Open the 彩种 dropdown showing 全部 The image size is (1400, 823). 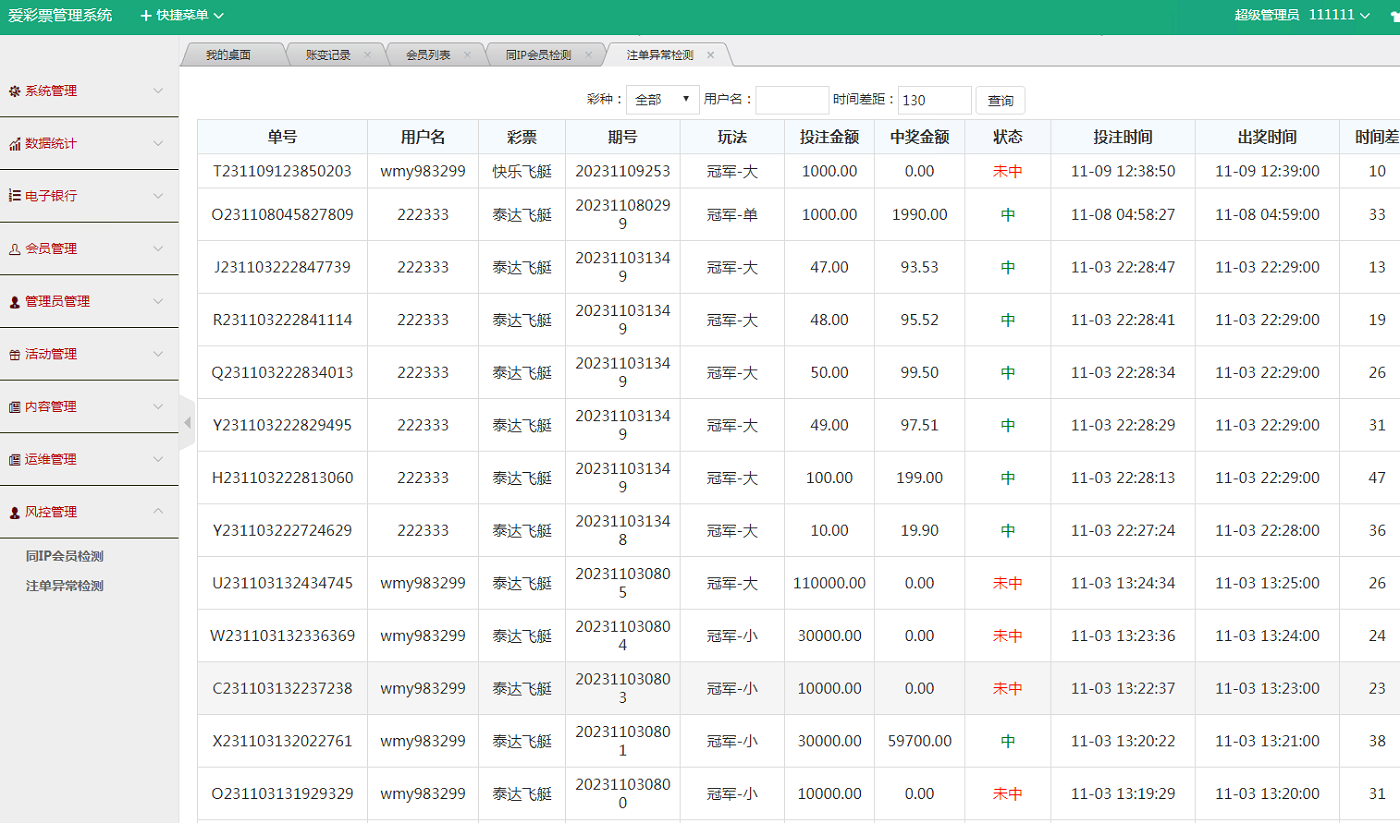[662, 100]
